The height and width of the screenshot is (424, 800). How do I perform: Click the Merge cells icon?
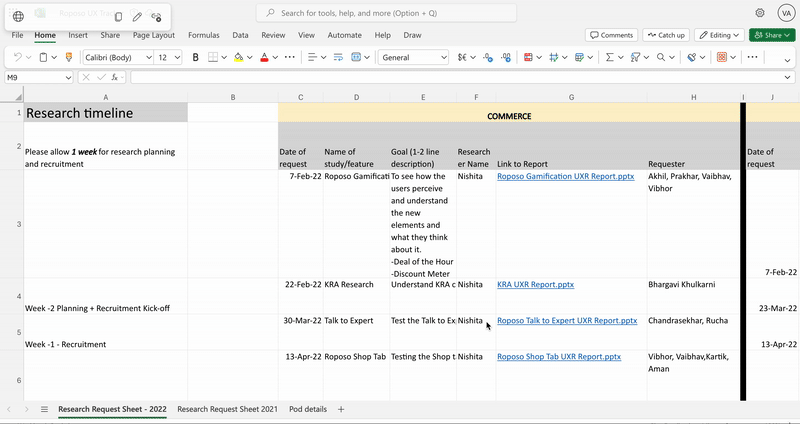tap(356, 58)
